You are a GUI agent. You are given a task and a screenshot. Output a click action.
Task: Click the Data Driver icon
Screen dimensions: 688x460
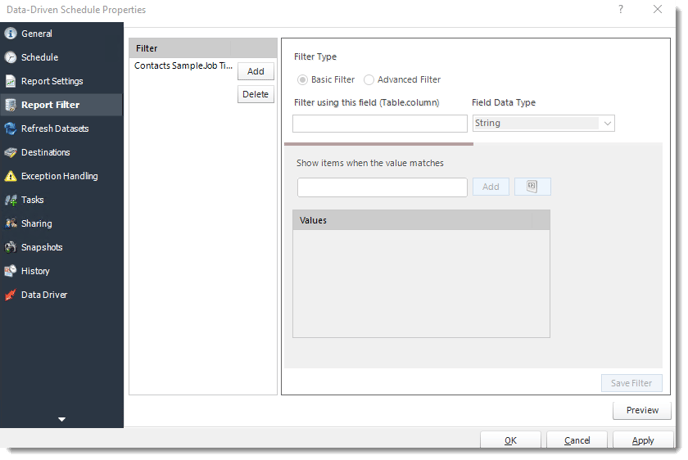click(11, 295)
